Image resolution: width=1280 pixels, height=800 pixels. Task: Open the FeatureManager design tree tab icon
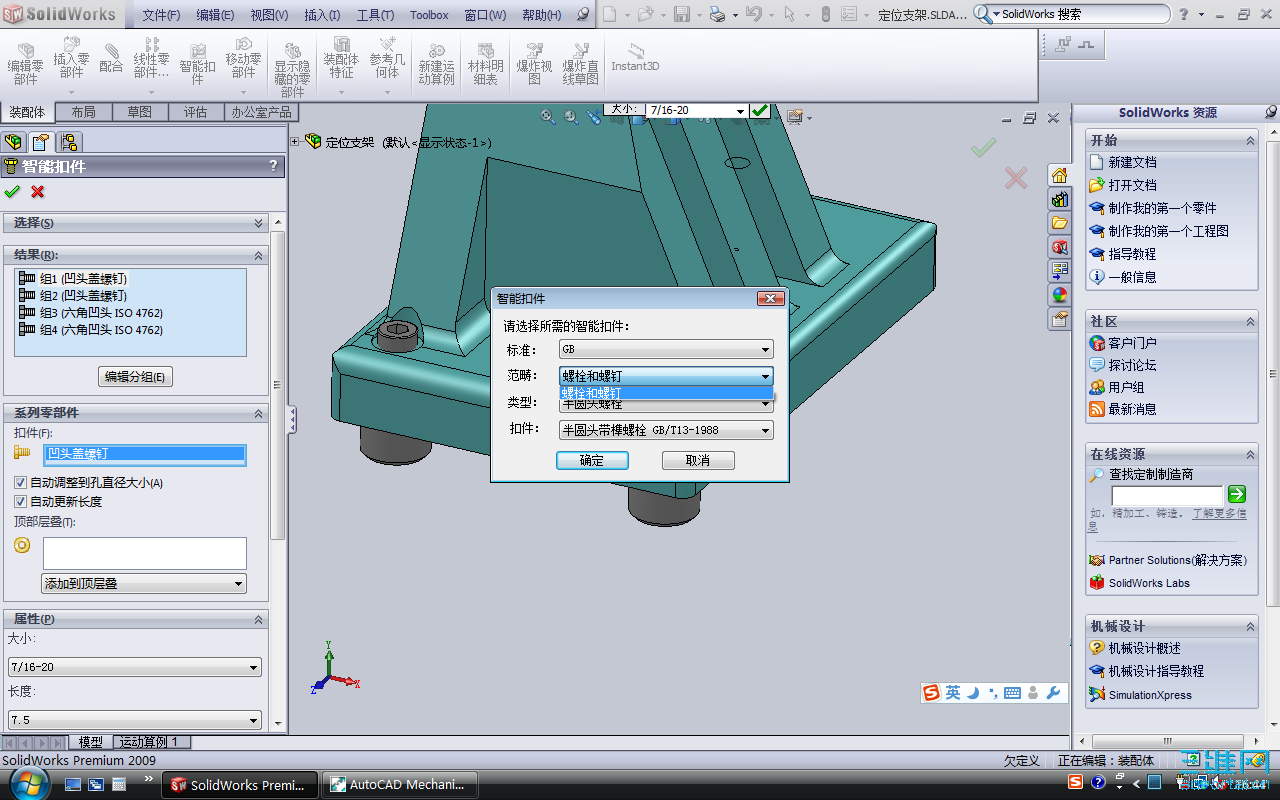(x=13, y=142)
